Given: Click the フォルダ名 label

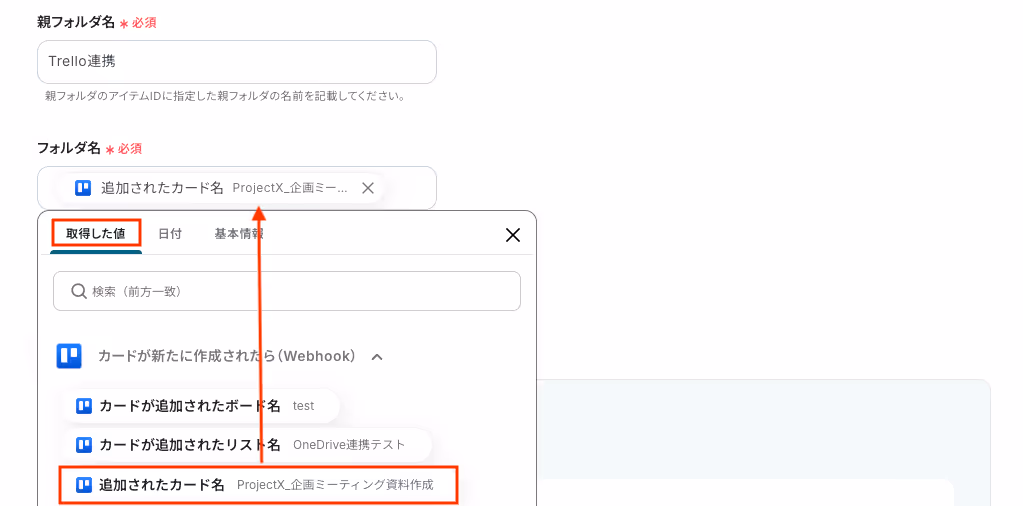Looking at the screenshot, I should (x=69, y=148).
